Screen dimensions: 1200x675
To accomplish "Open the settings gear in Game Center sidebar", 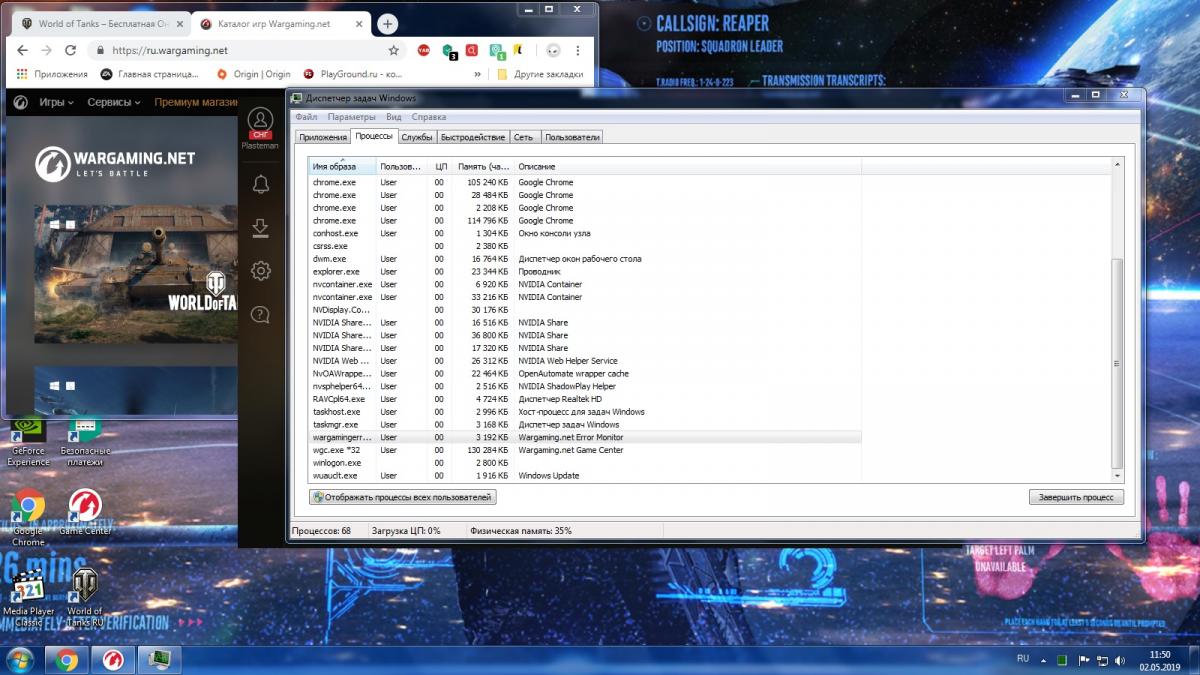I will point(260,271).
